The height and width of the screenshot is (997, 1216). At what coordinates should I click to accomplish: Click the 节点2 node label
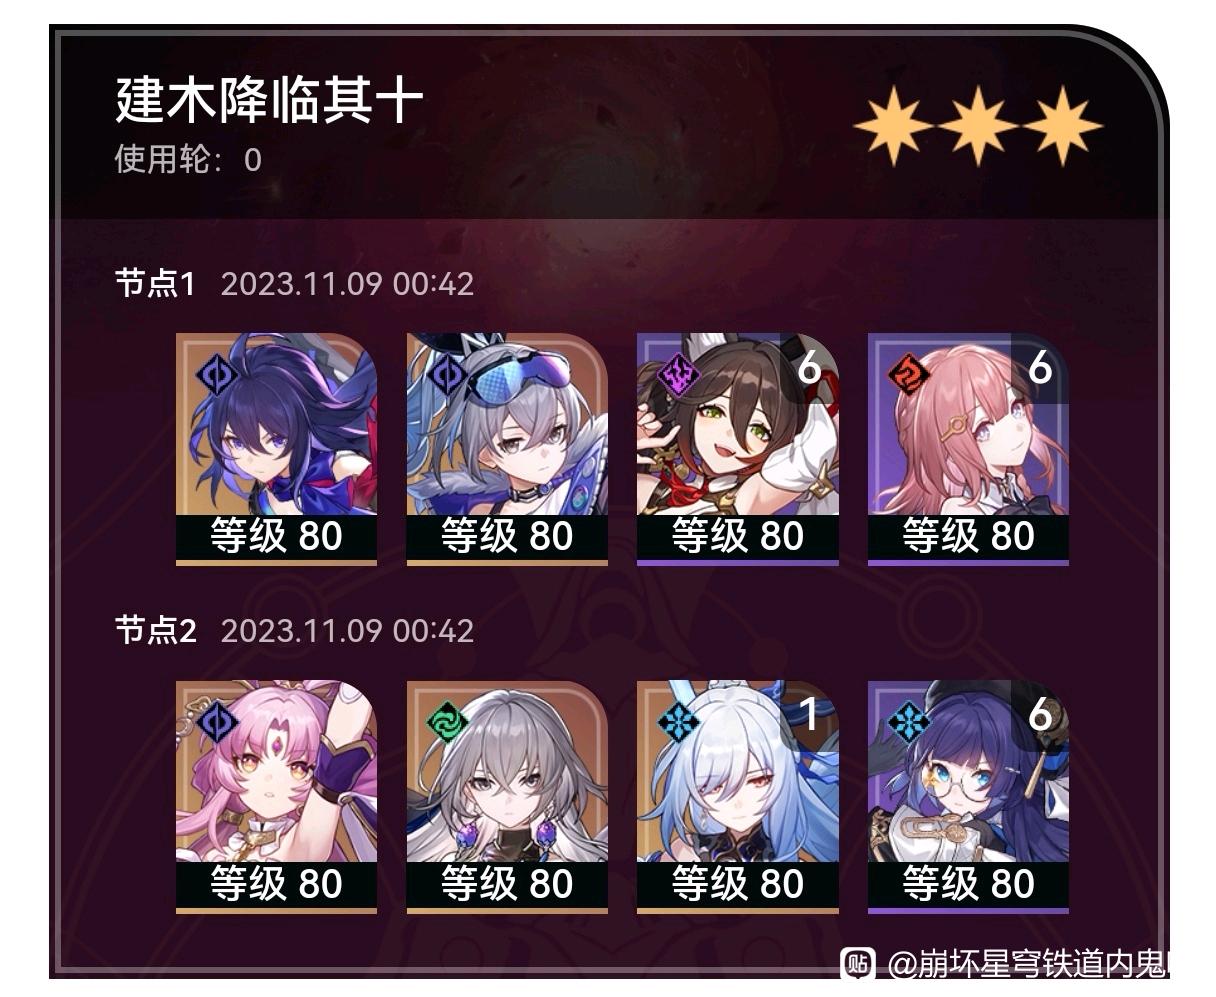point(155,631)
